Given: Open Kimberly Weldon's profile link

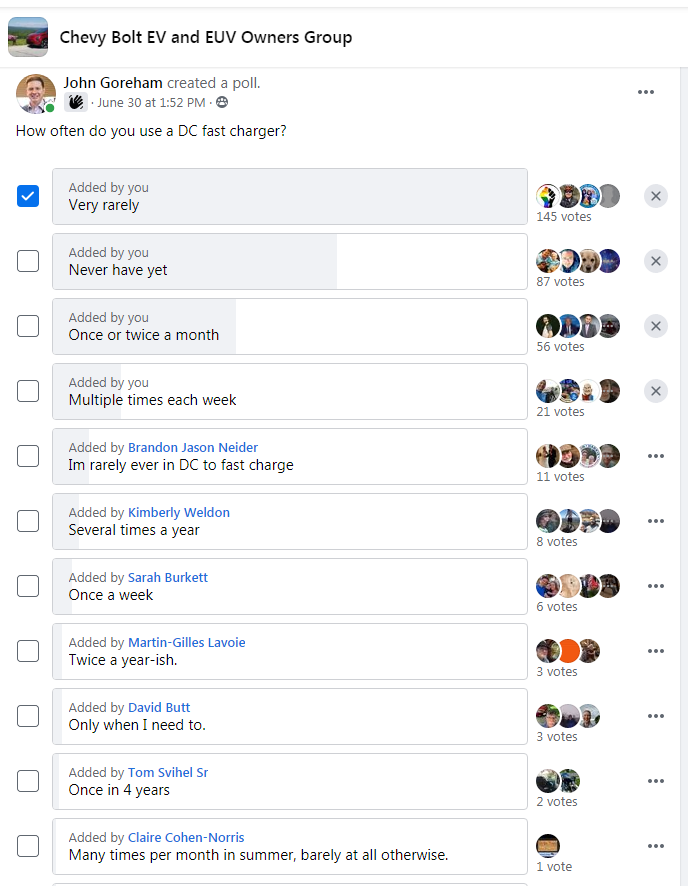Looking at the screenshot, I should (179, 513).
